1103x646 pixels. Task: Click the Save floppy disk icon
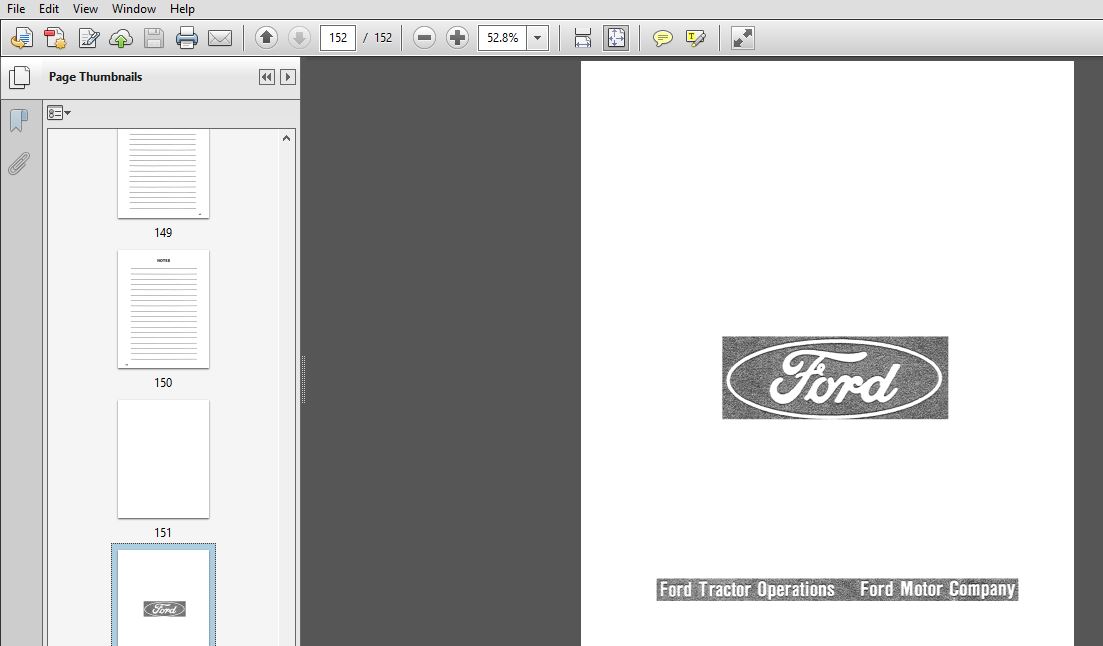pos(154,38)
